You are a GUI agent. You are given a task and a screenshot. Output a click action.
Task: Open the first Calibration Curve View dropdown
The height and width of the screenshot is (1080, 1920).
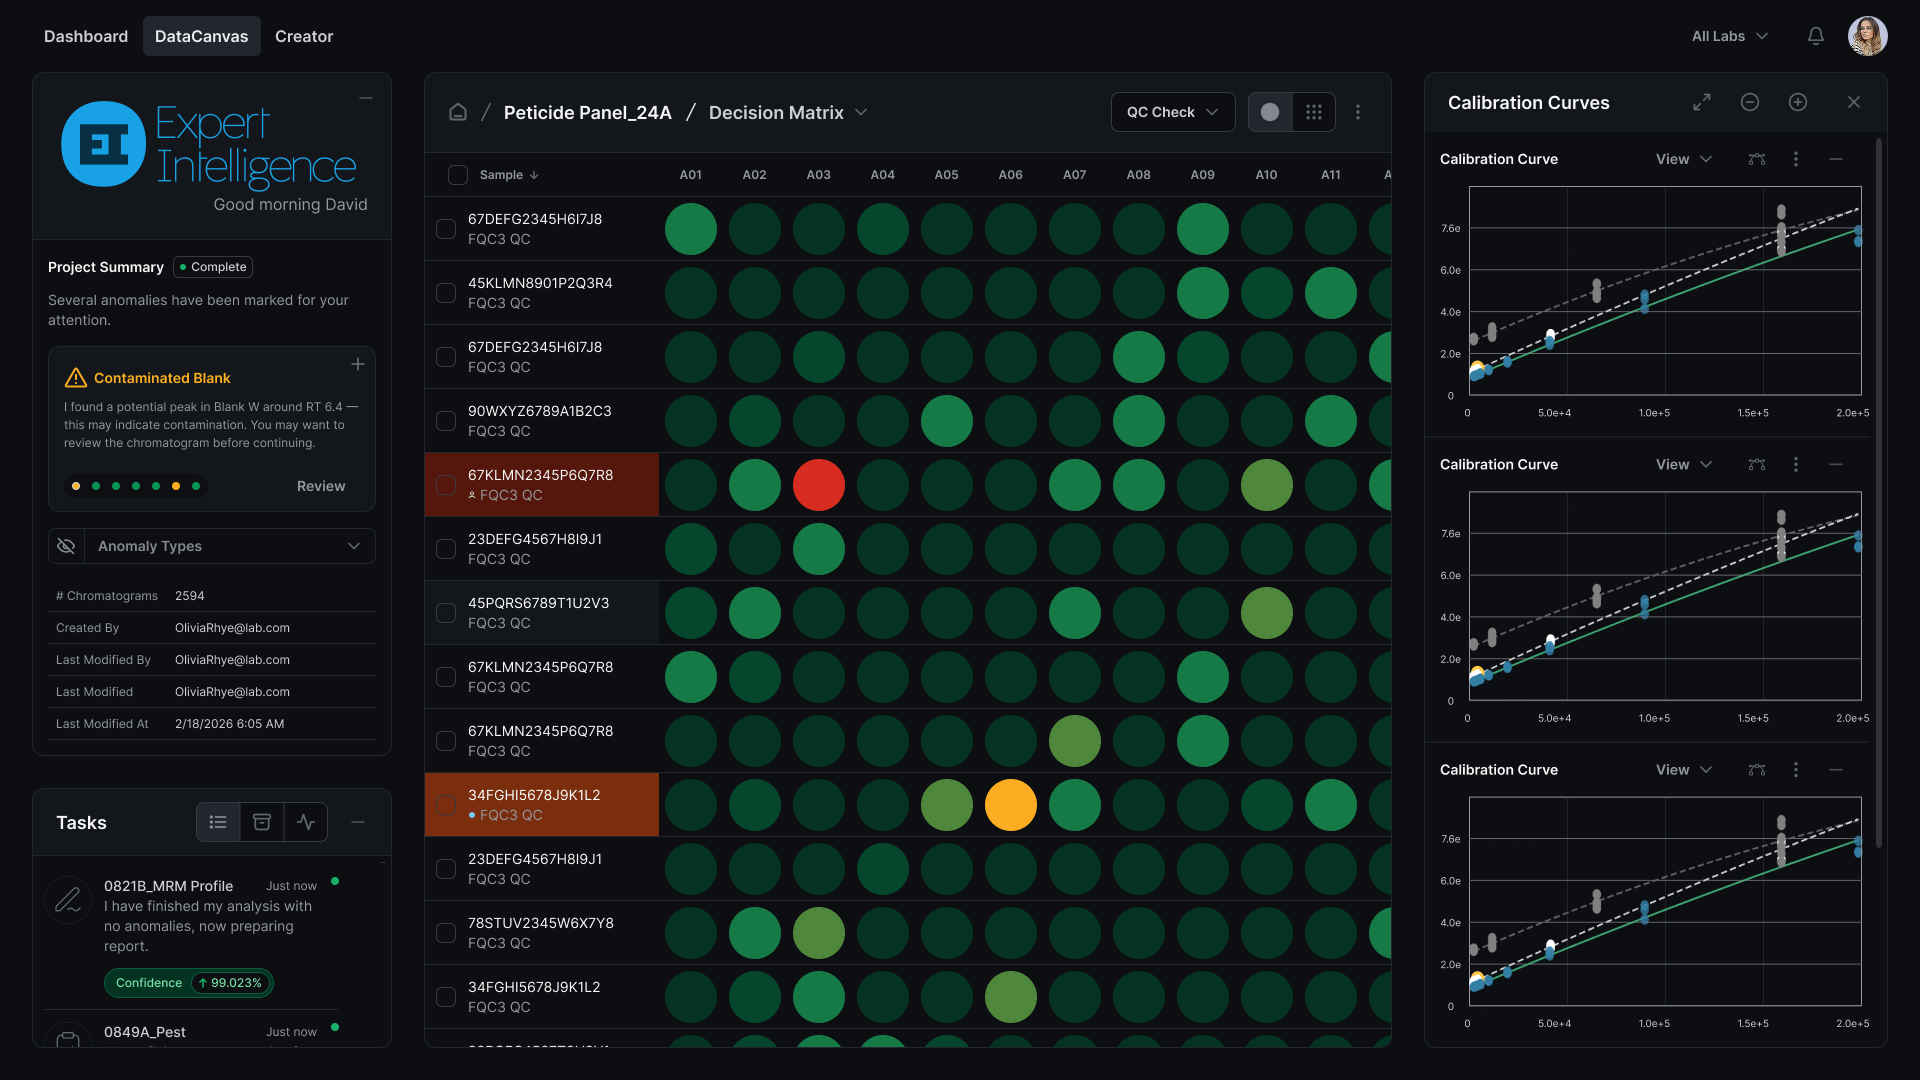click(1684, 159)
